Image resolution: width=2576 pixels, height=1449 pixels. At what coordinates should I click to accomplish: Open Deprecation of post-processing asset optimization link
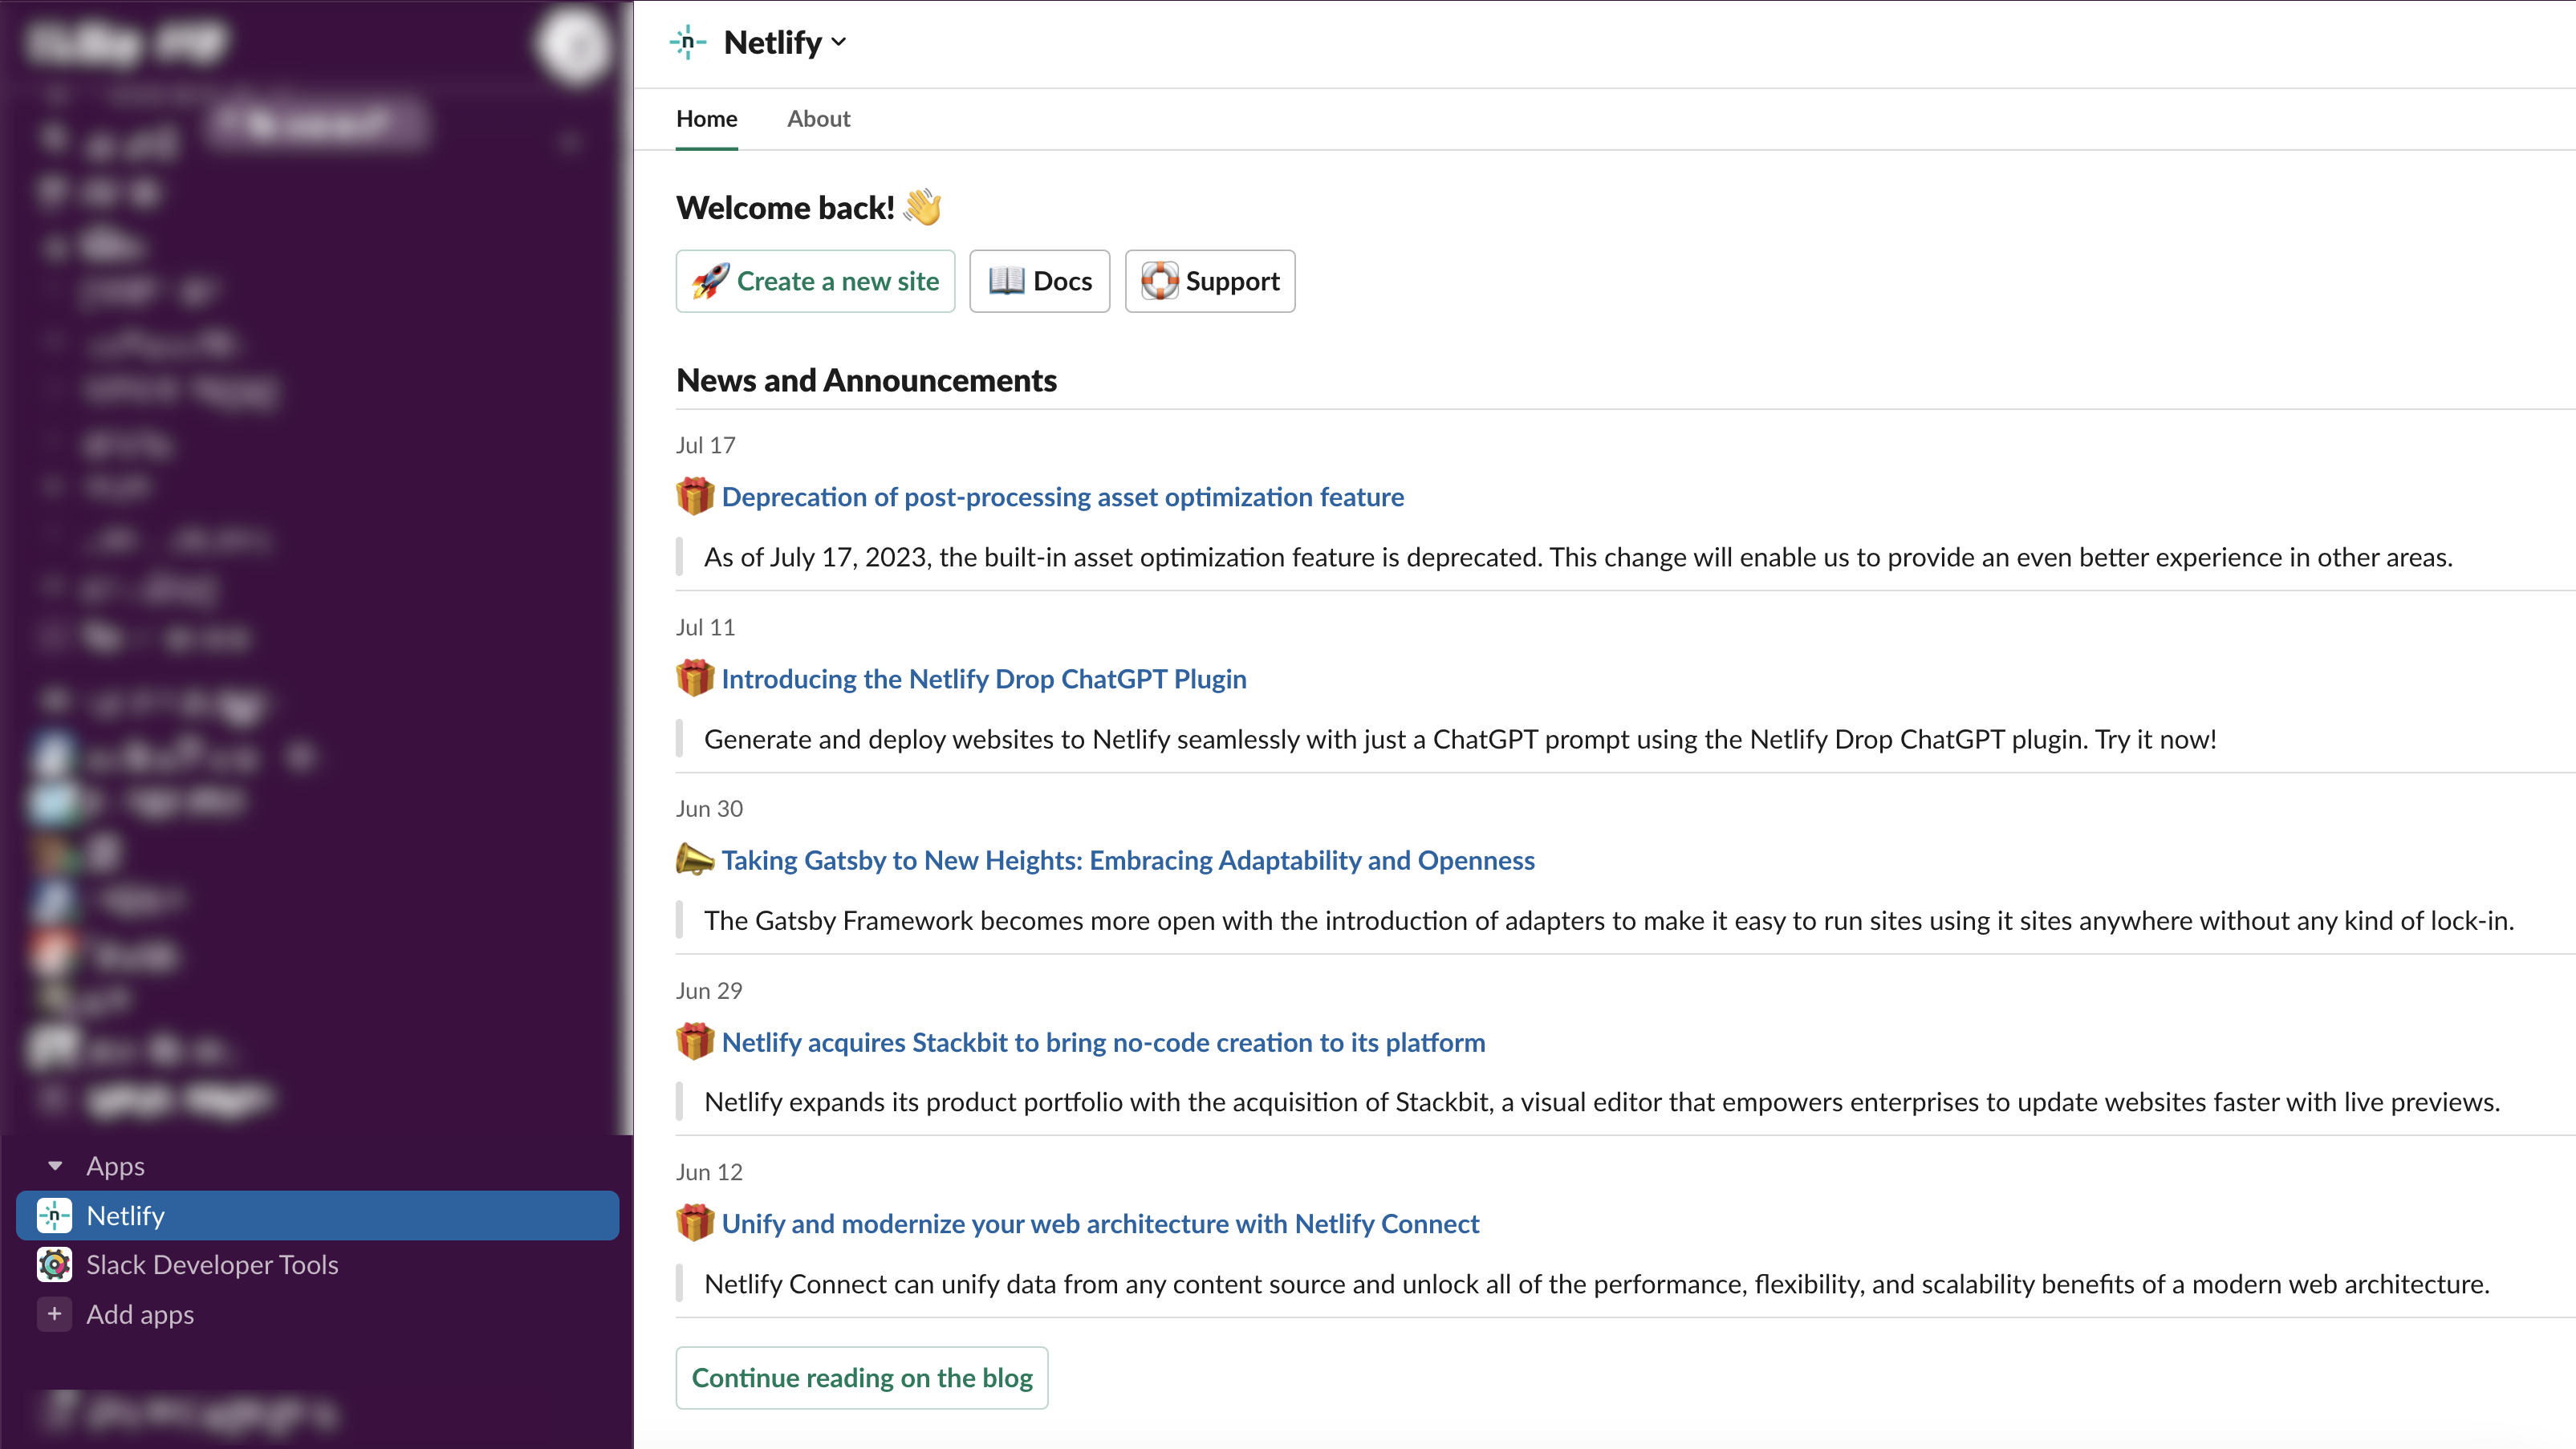click(1062, 497)
